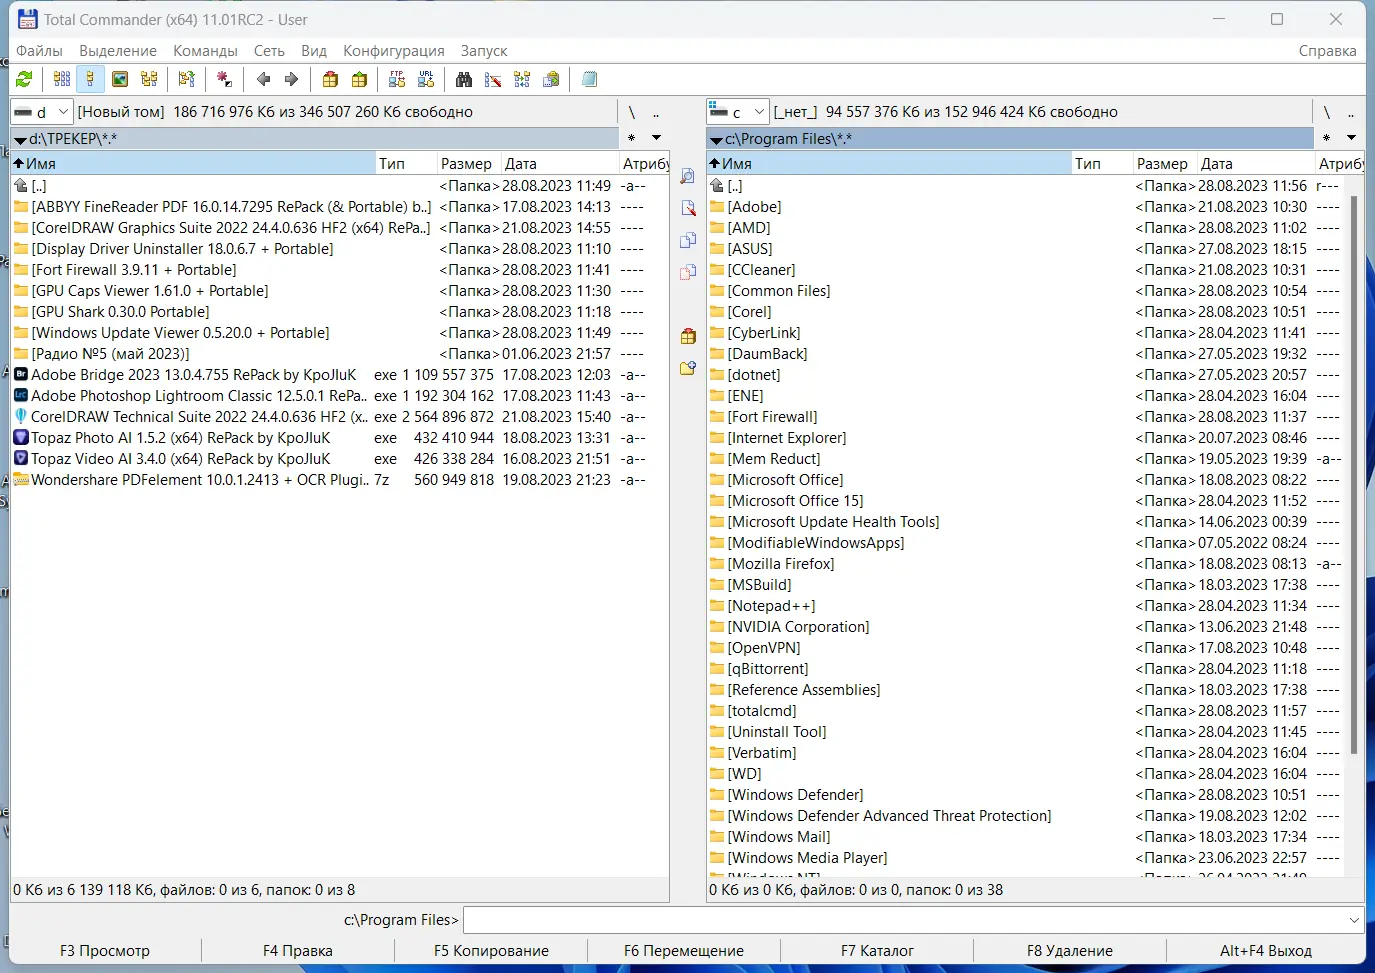The width and height of the screenshot is (1375, 973).
Task: Sort left panel by Размер column header
Action: point(467,164)
